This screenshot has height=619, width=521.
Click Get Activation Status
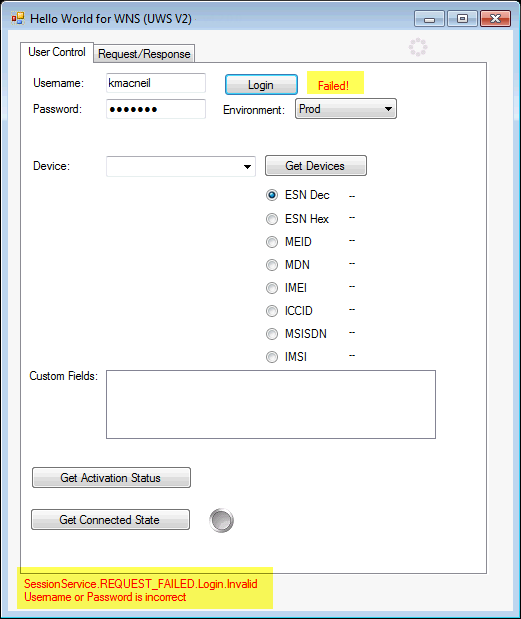click(x=111, y=478)
